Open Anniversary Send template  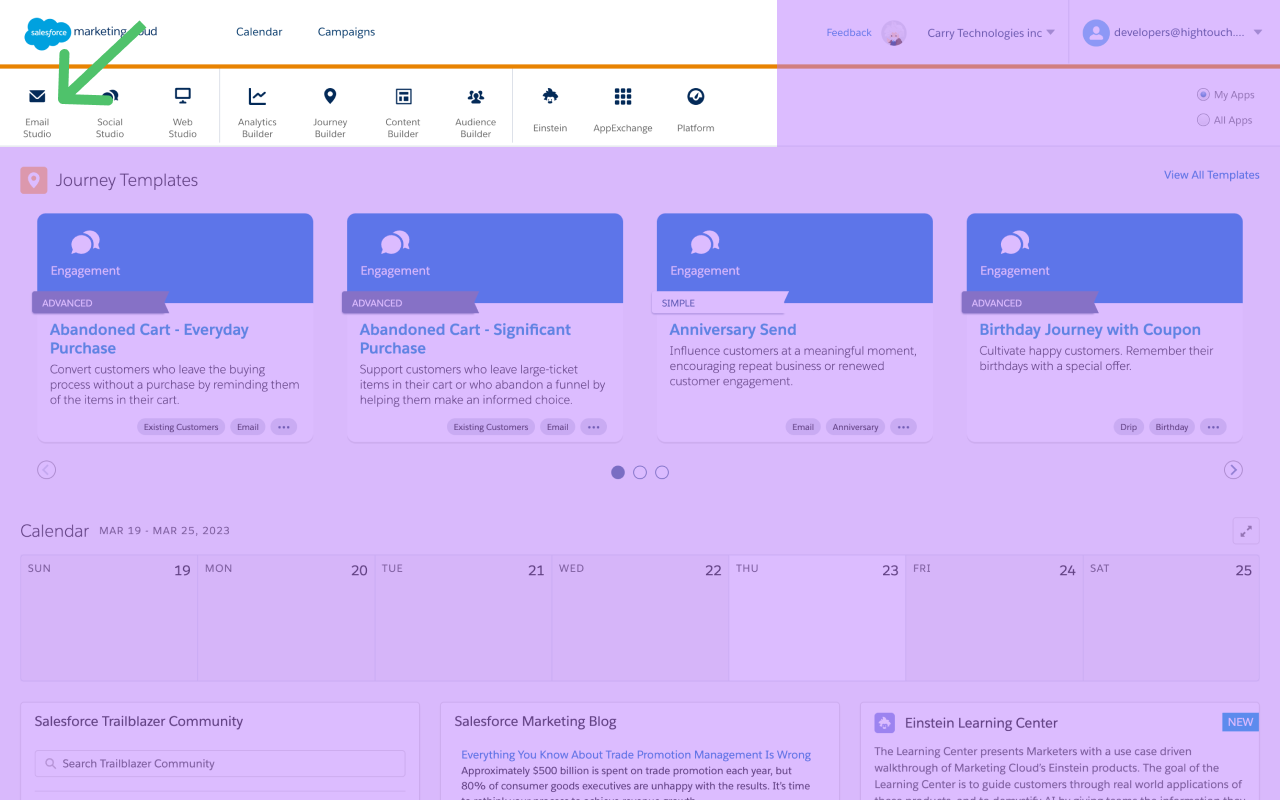733,330
